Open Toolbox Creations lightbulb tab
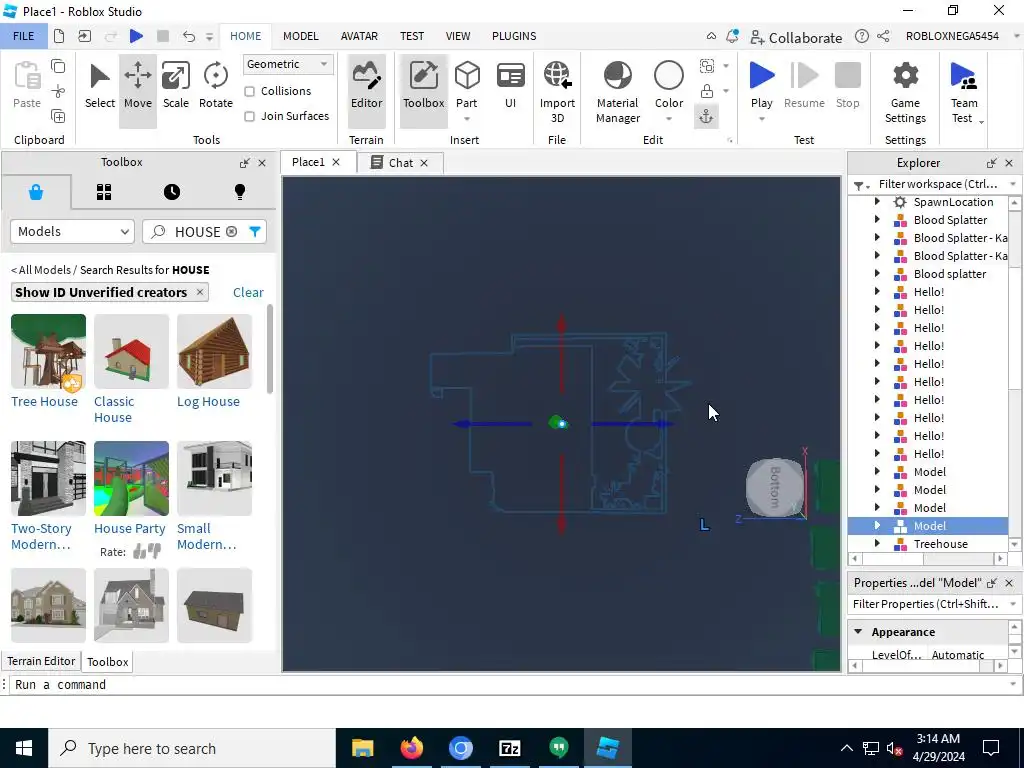Screen dimensions: 1024x768 coord(240,192)
